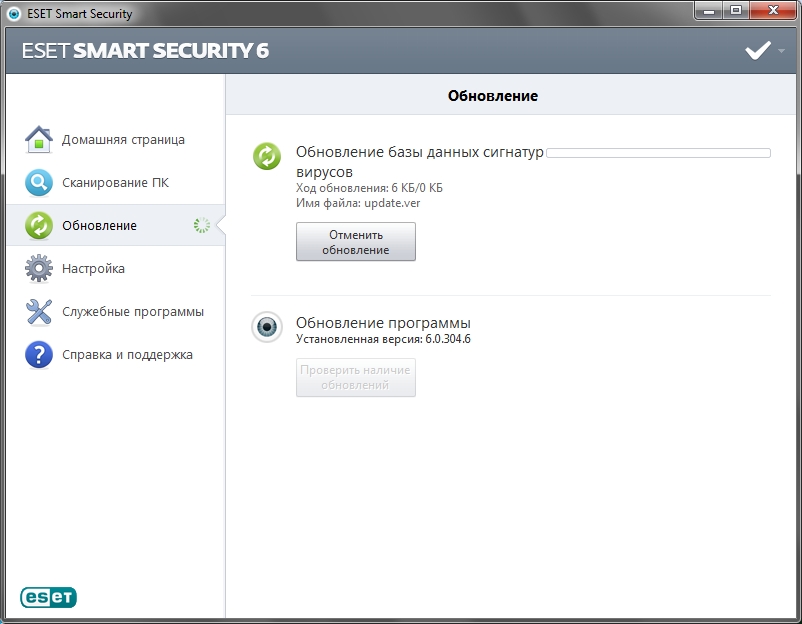Expand the dropdown arrow next to checkmark
The image size is (802, 624).
(781, 51)
